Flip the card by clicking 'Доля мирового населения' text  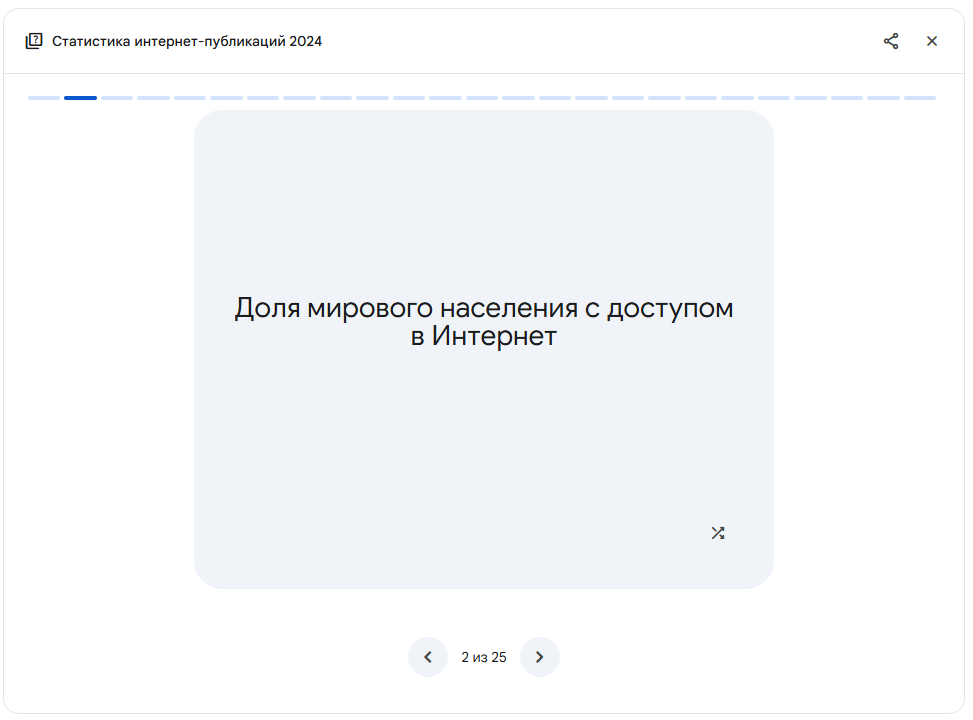pos(484,322)
